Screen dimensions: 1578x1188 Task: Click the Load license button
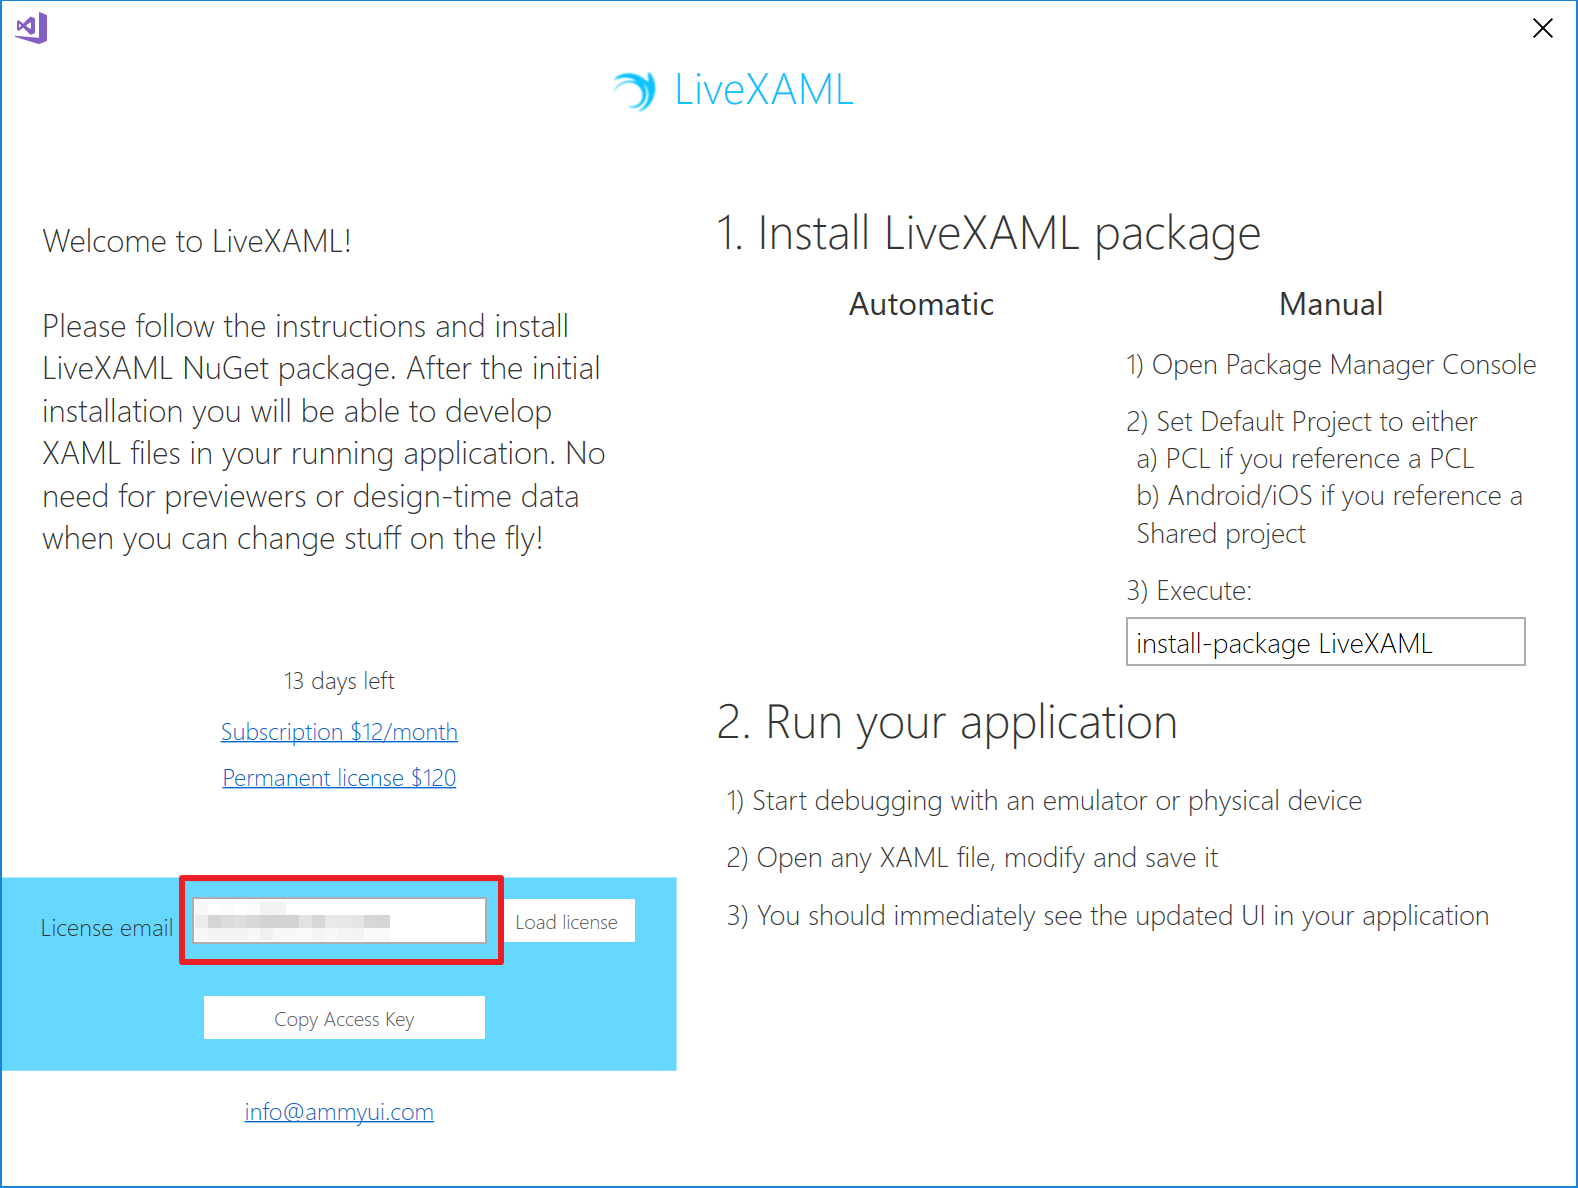[567, 922]
